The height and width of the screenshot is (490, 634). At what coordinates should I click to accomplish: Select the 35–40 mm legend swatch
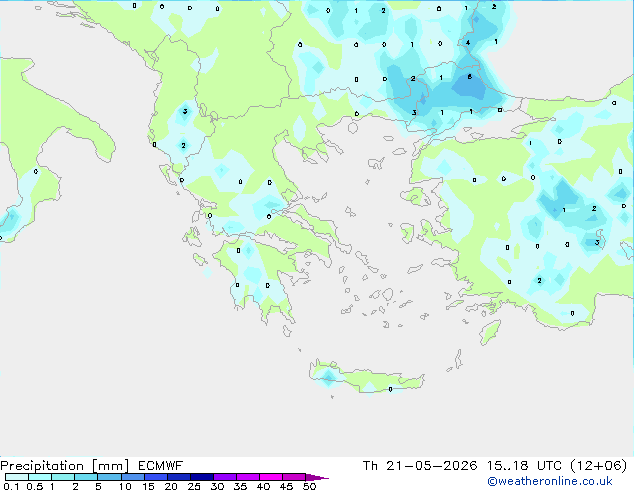coord(248,477)
